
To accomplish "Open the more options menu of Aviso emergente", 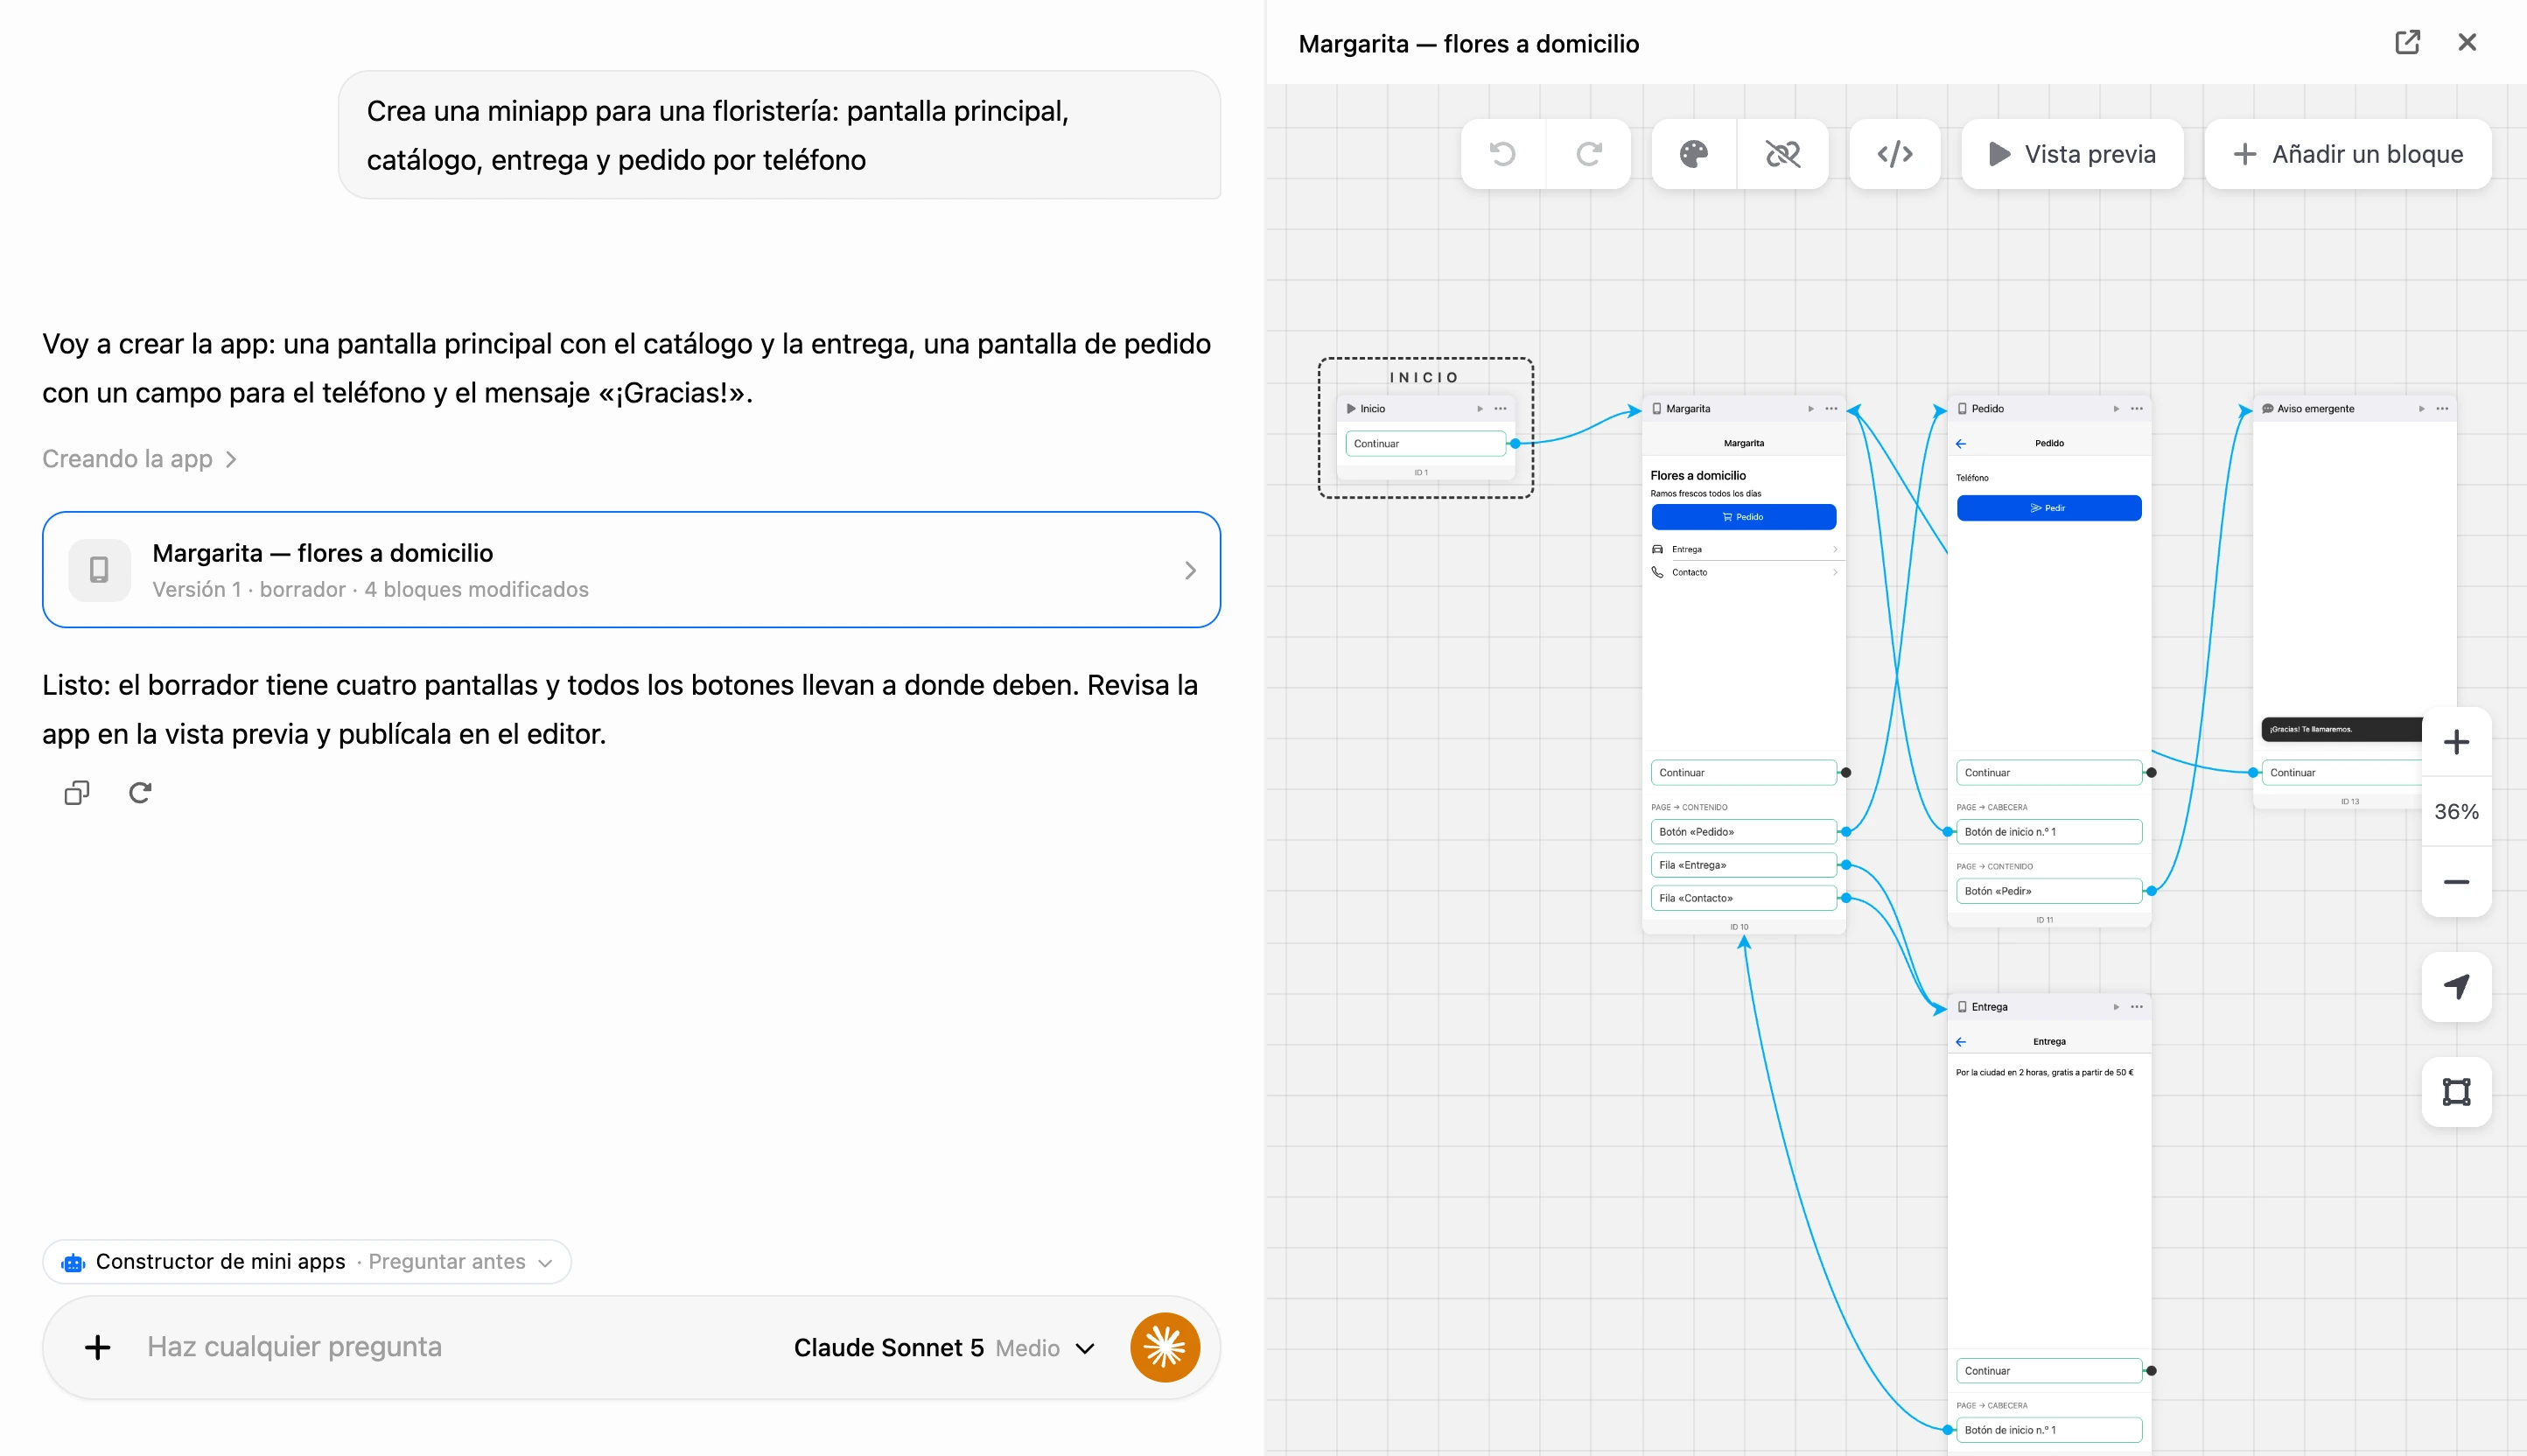I will click(x=2442, y=409).
